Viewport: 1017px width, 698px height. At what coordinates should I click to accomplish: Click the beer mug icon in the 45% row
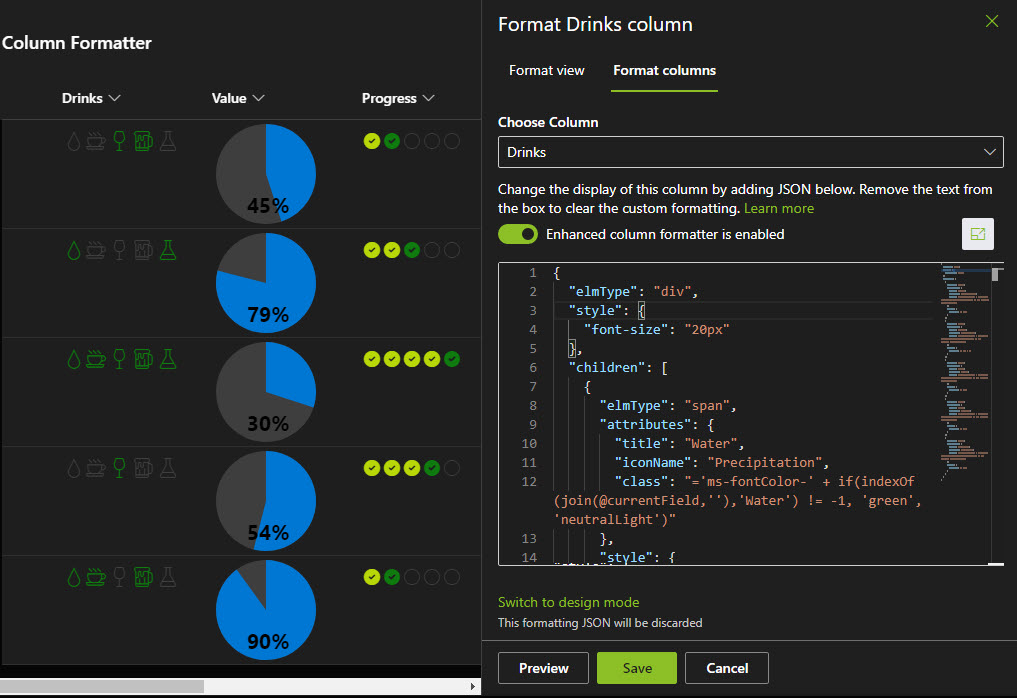(143, 141)
